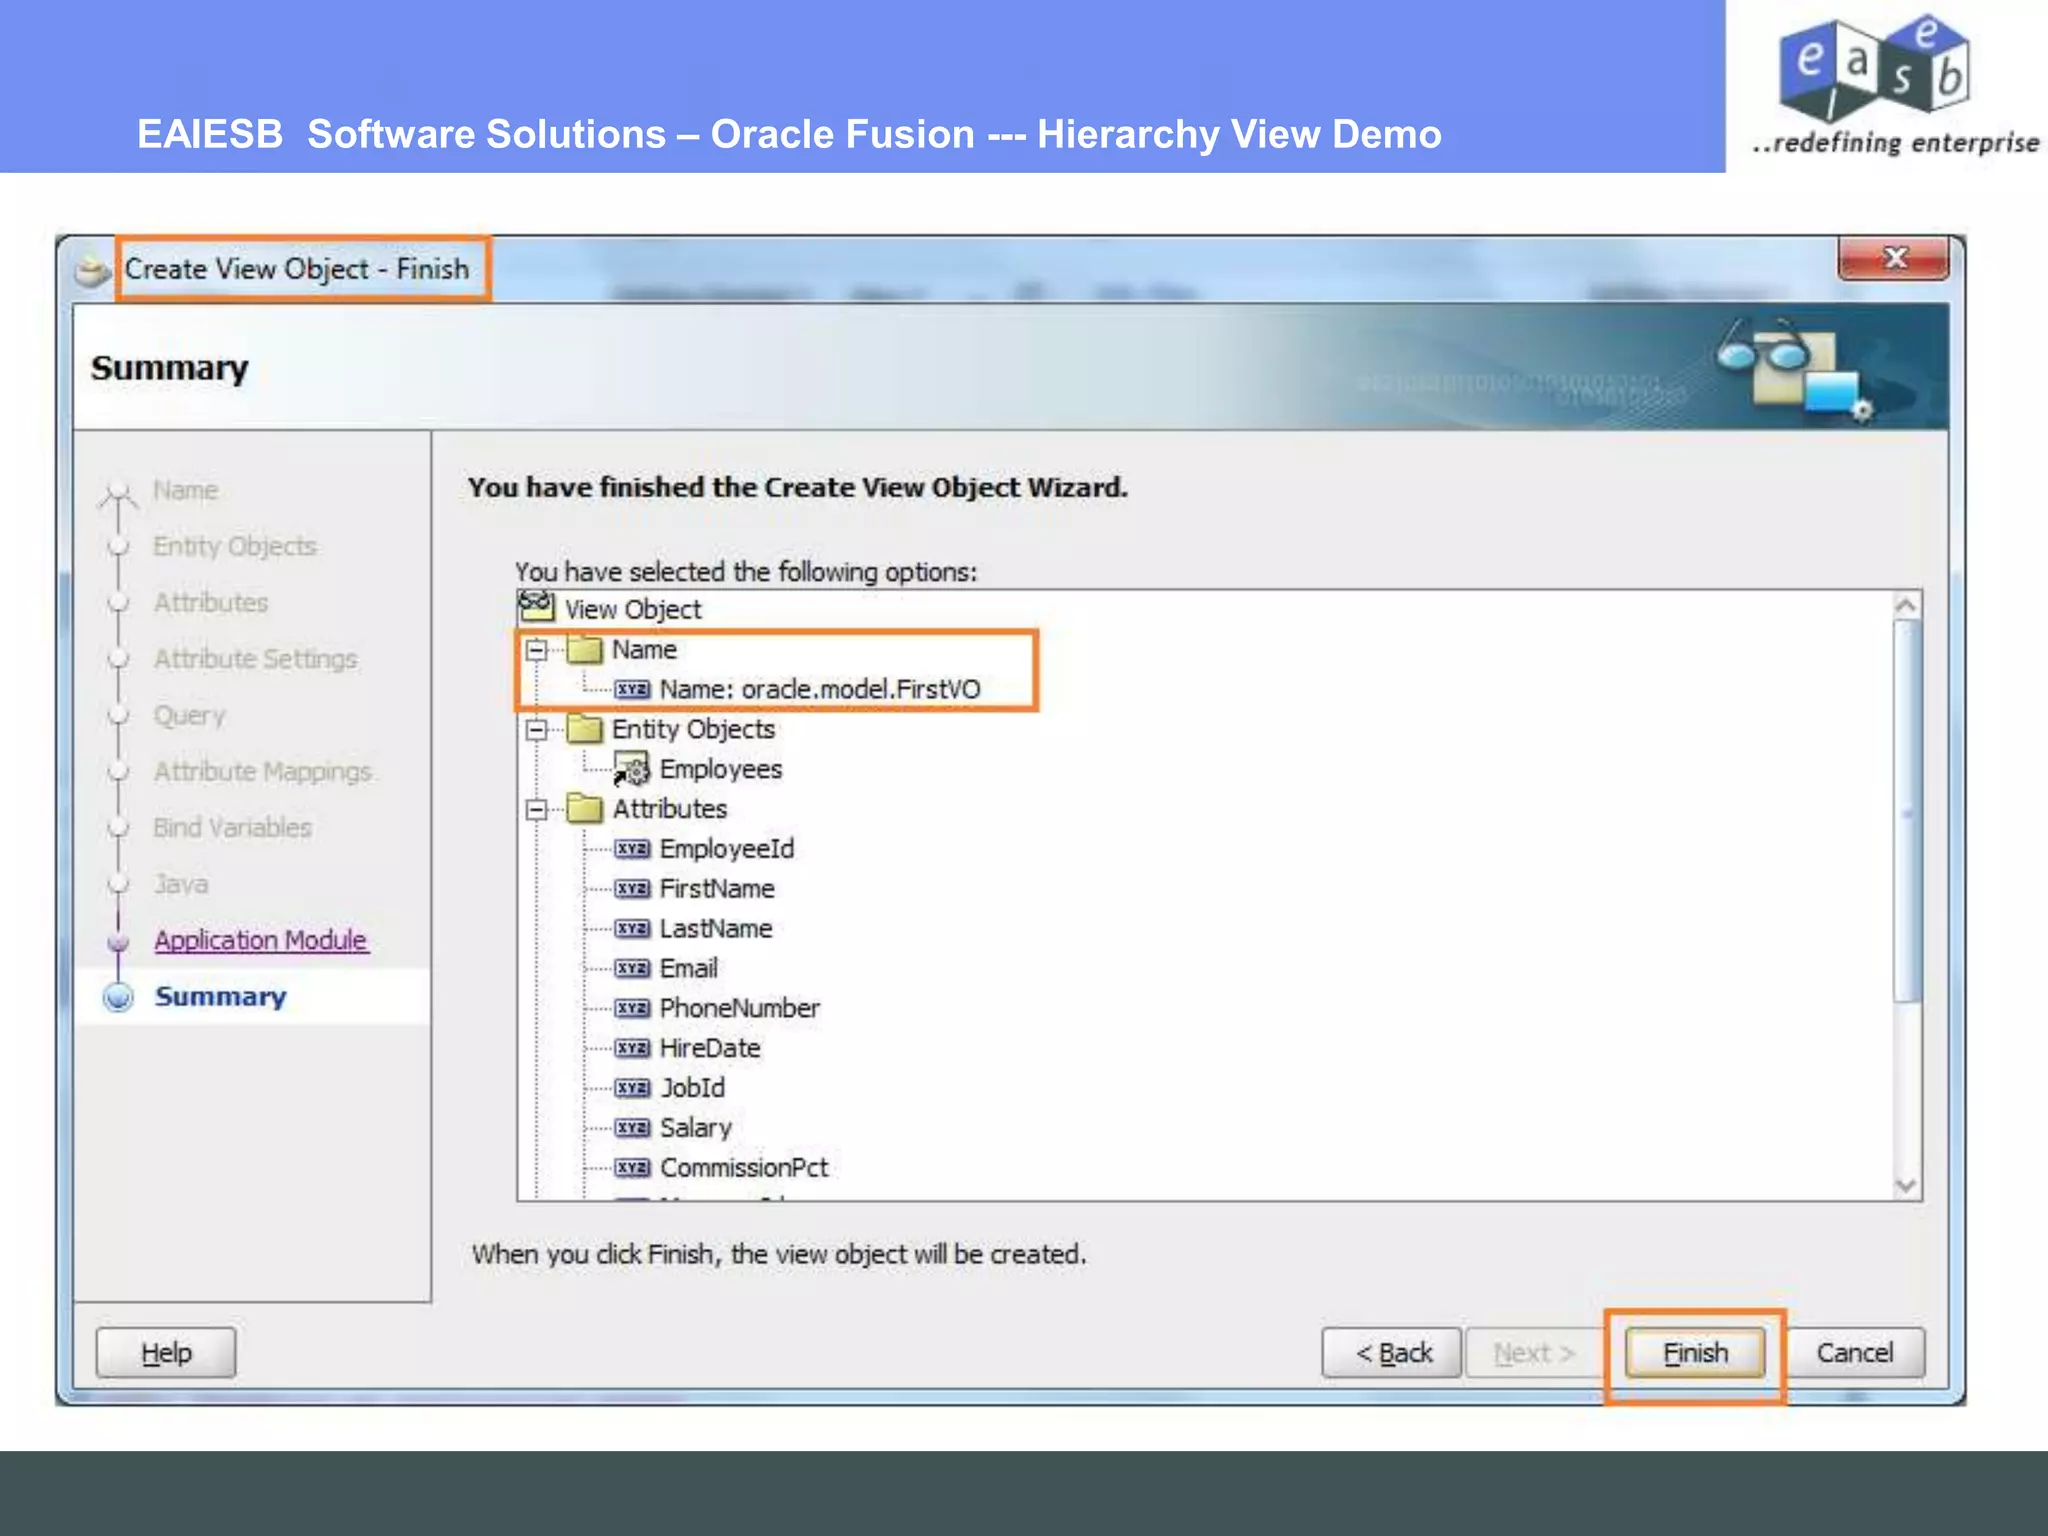The height and width of the screenshot is (1536, 2048).
Task: Collapse the Name folder node
Action: click(537, 650)
